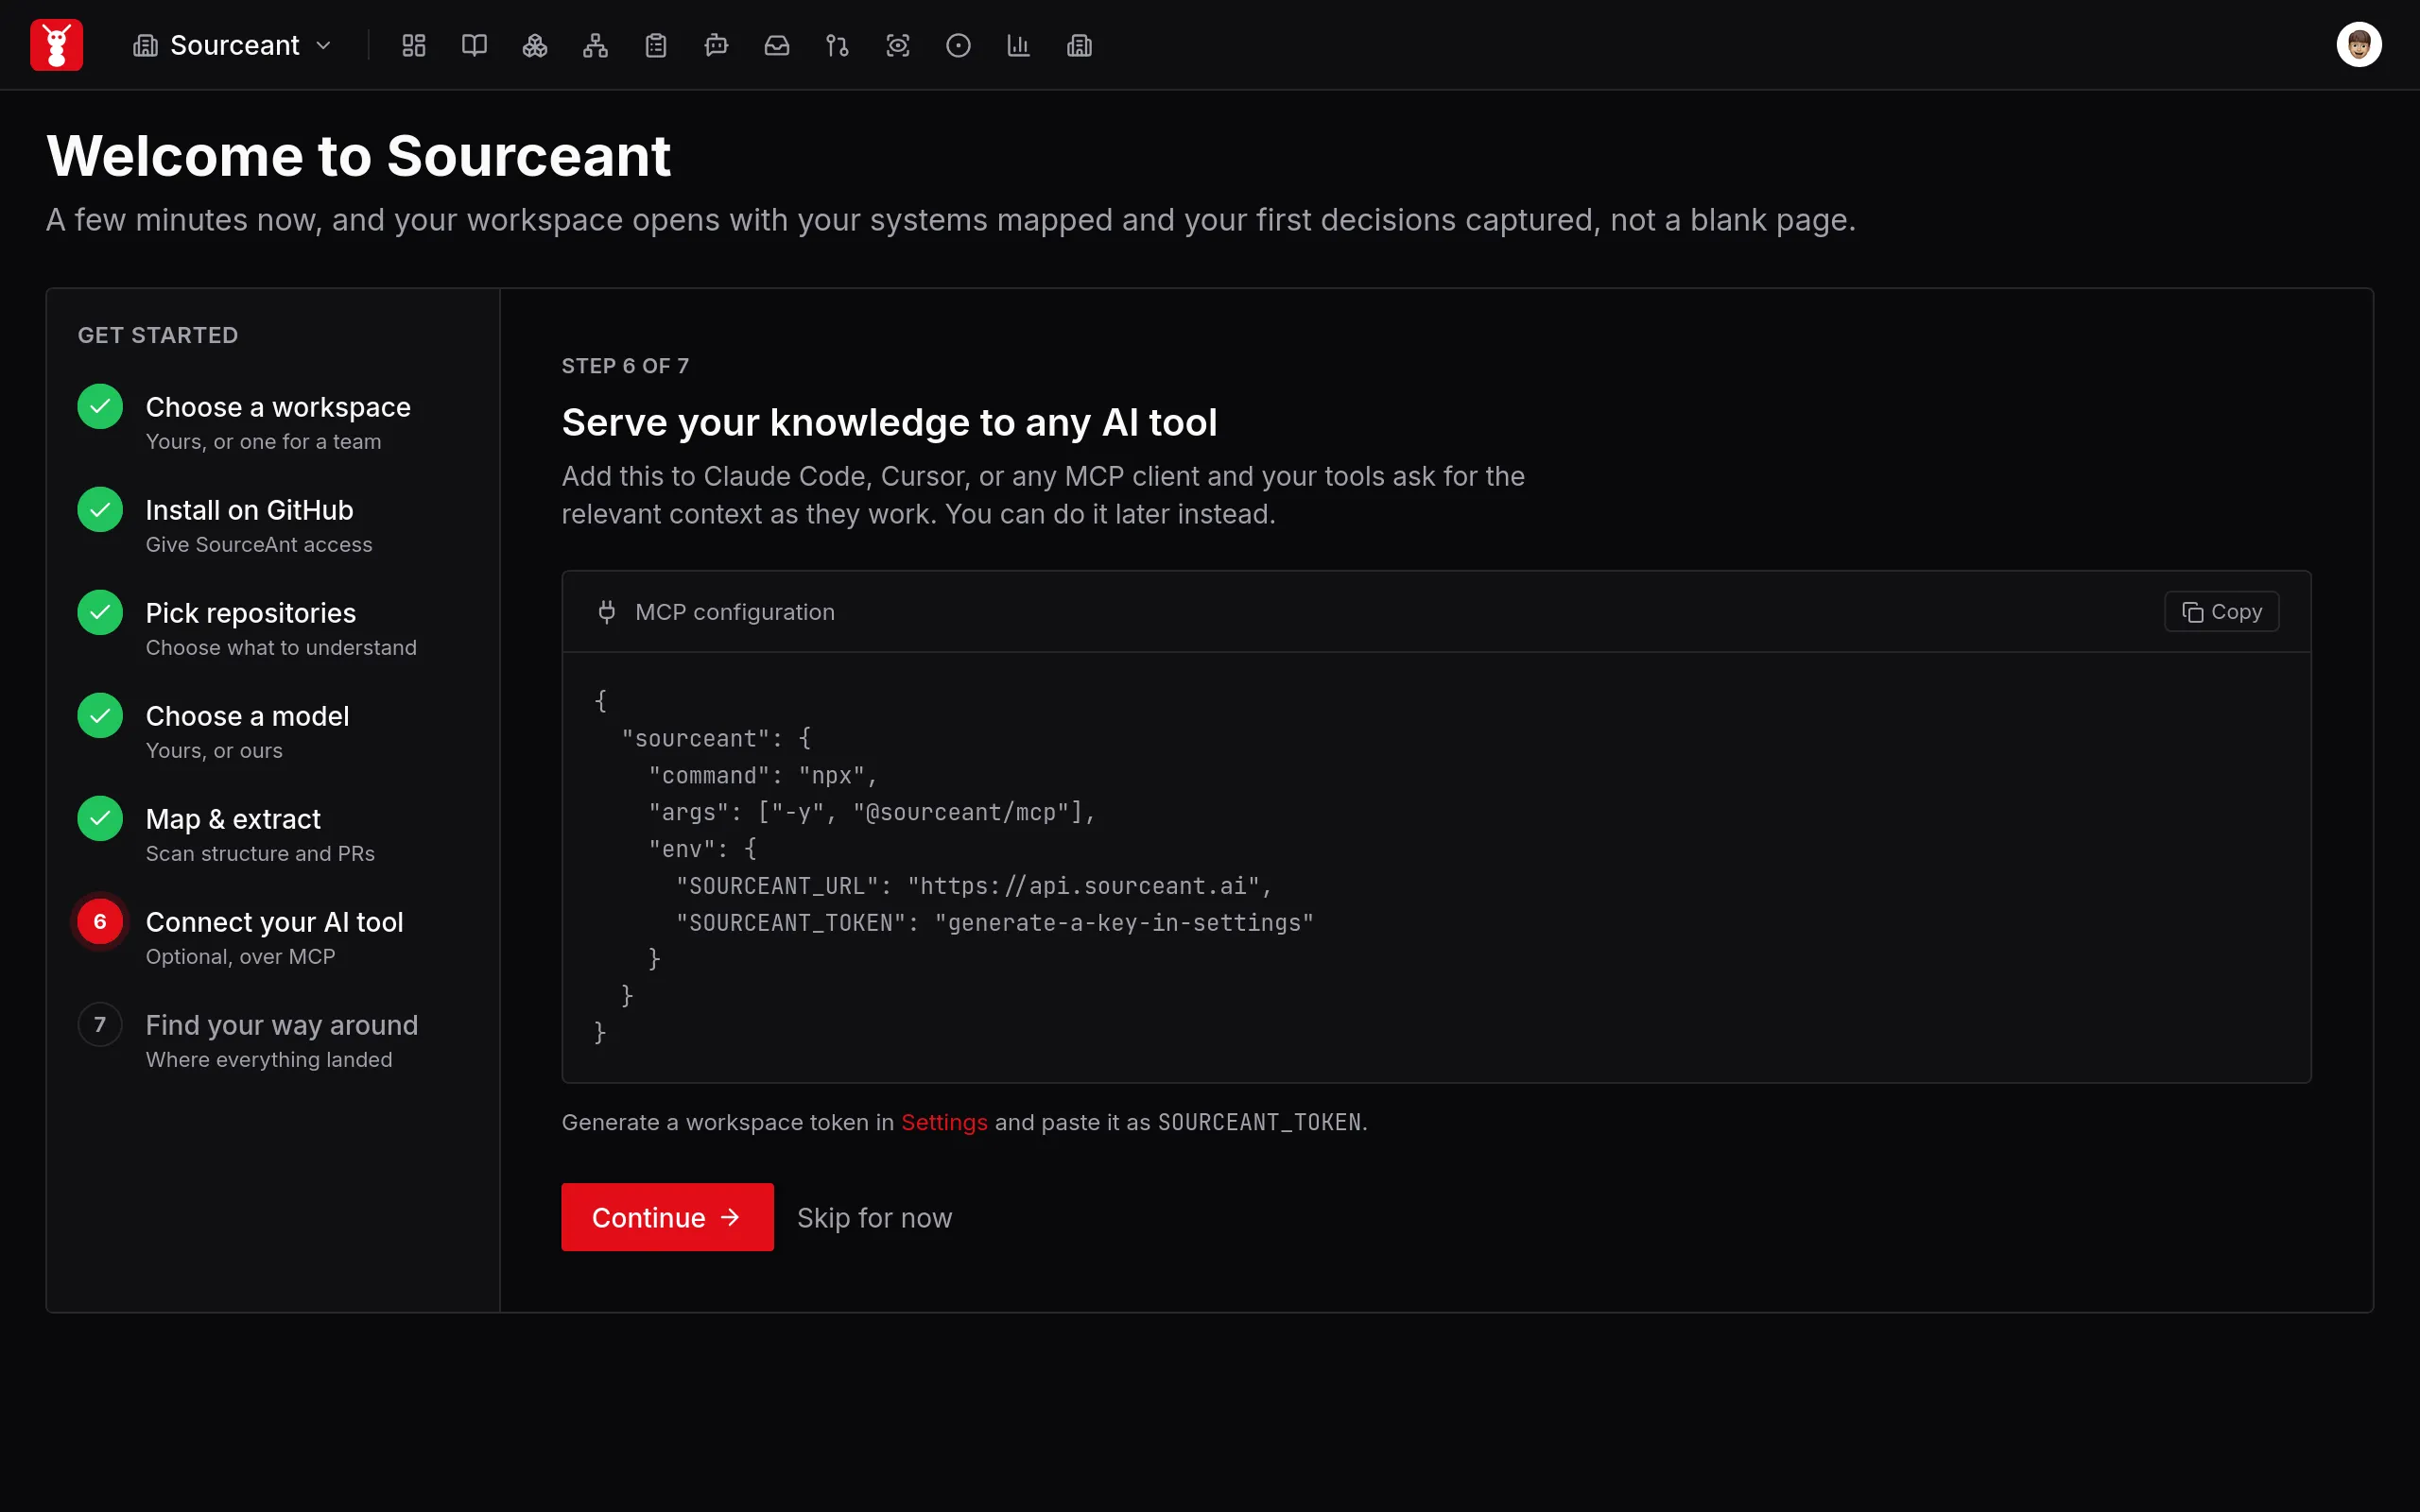The width and height of the screenshot is (2420, 1512).
Task: Click the "@sourceant/mcp" args value
Action: (x=967, y=812)
